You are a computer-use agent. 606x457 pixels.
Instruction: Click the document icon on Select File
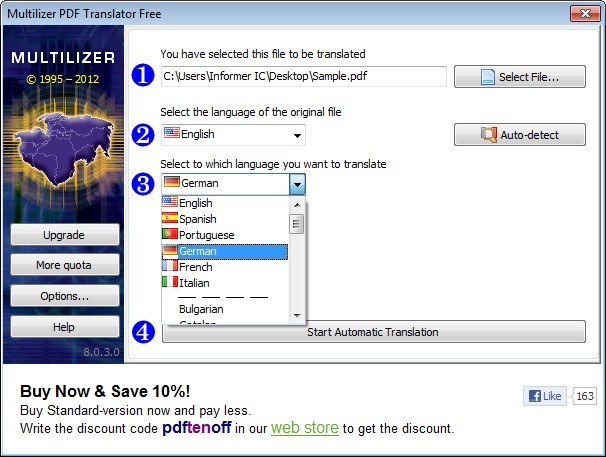(x=488, y=77)
